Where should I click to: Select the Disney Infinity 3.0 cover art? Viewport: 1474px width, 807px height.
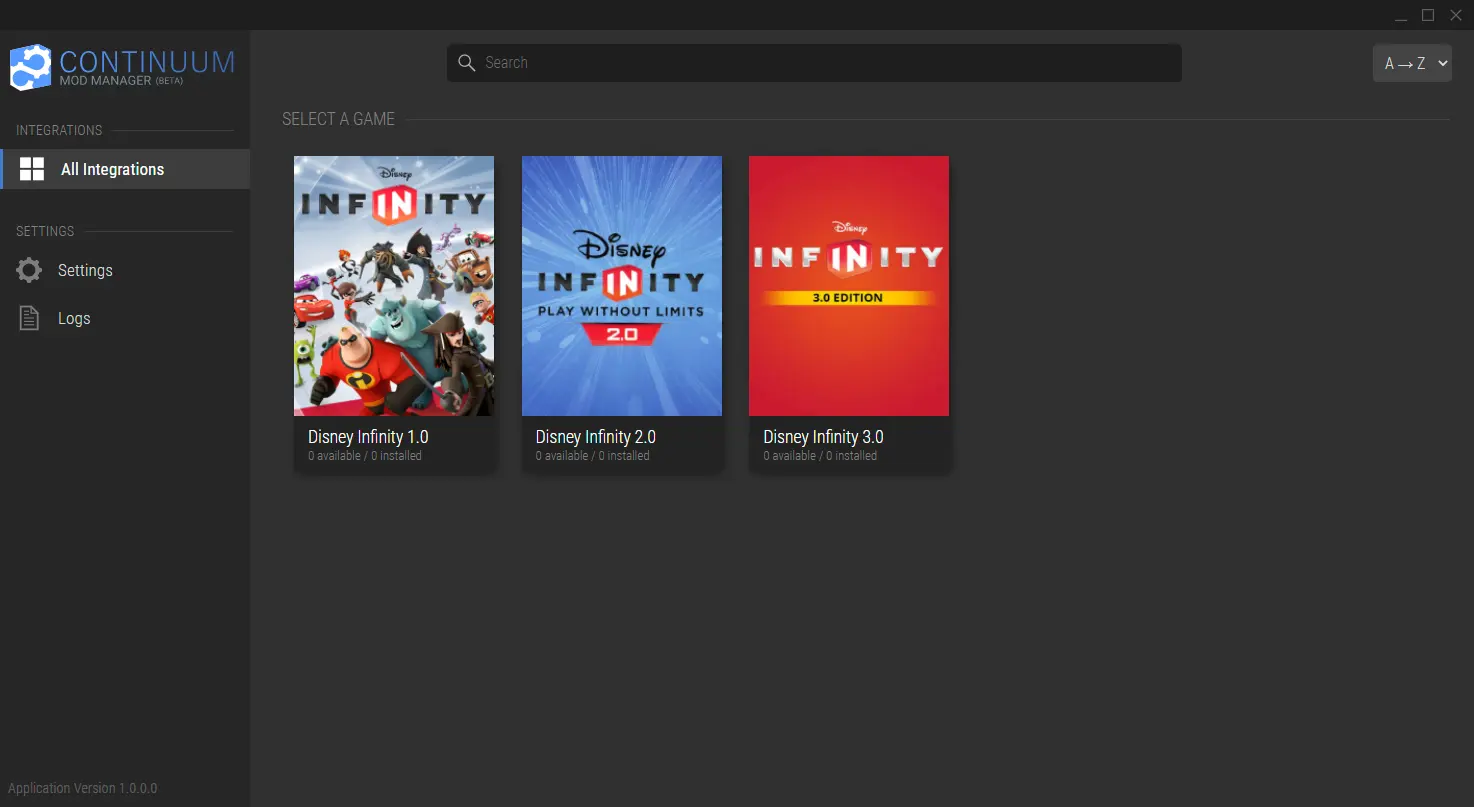coord(849,286)
